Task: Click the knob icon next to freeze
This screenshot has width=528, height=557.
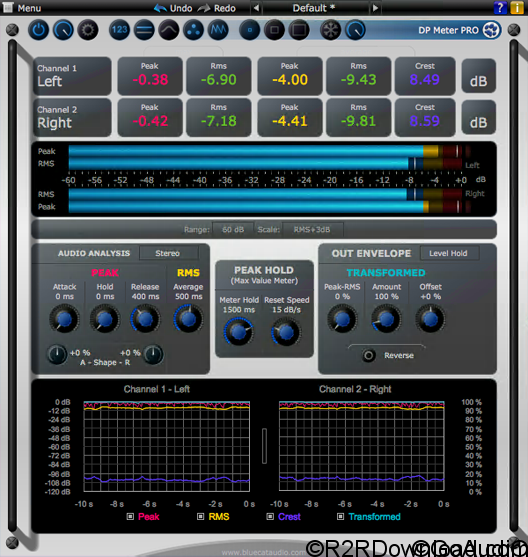Action: click(355, 30)
